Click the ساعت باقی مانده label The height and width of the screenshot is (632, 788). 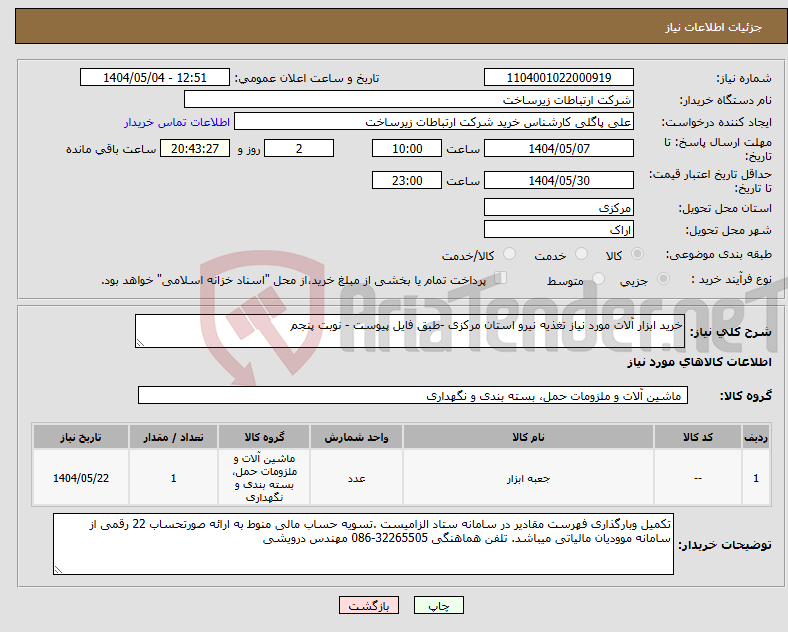tap(111, 149)
